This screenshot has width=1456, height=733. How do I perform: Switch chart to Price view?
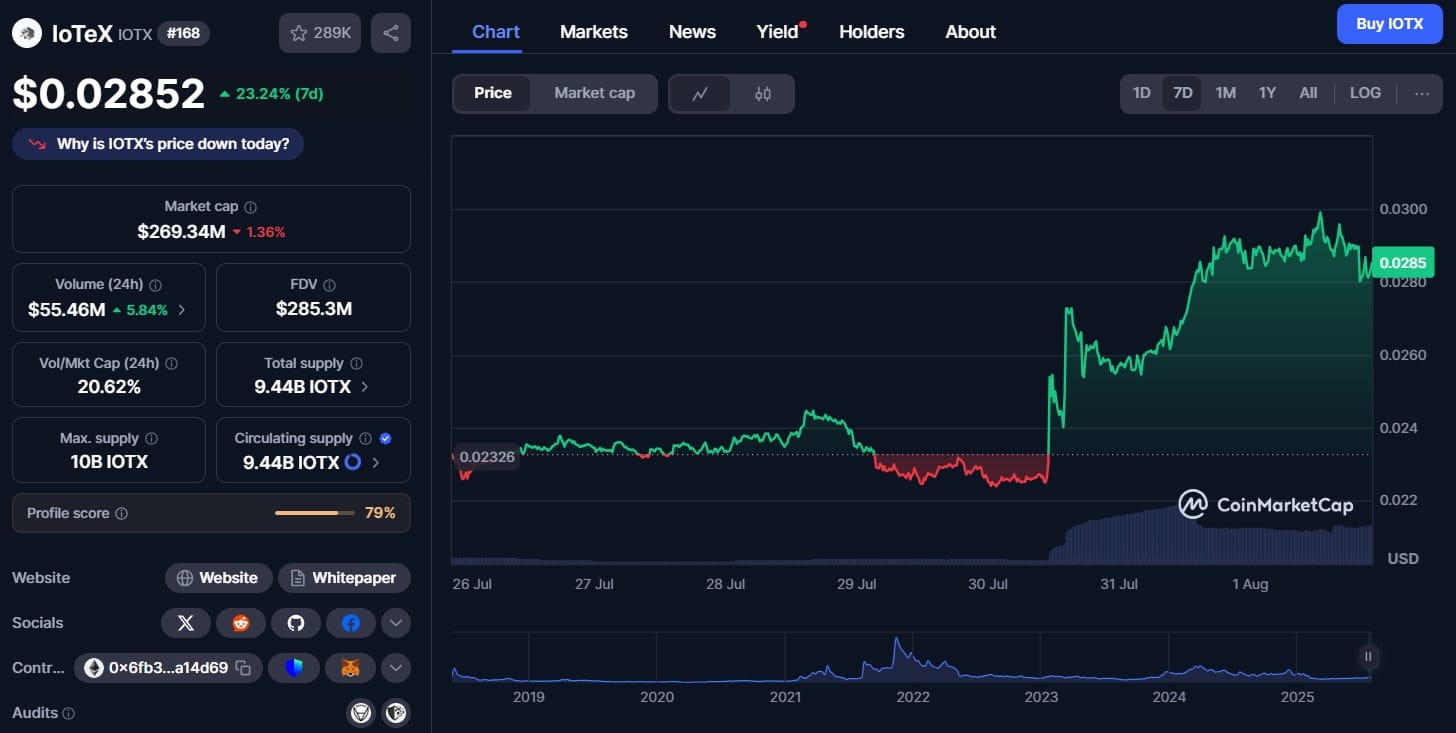(493, 93)
